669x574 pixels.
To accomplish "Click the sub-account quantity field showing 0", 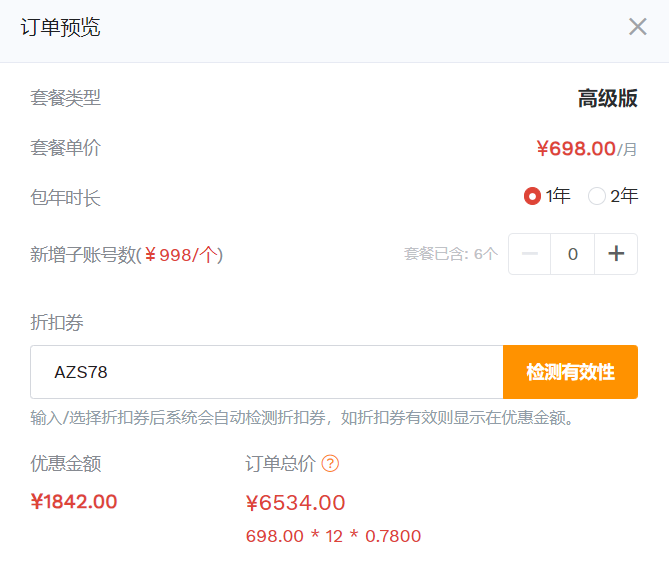I will click(x=572, y=254).
